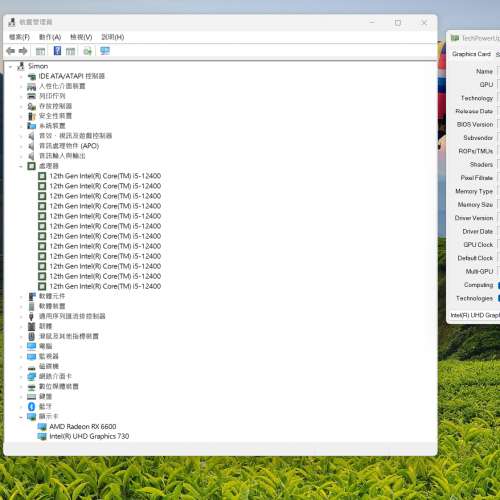Image resolution: width=500 pixels, height=500 pixels.
Task: Select the 電腦 computer category row
Action: point(45,346)
